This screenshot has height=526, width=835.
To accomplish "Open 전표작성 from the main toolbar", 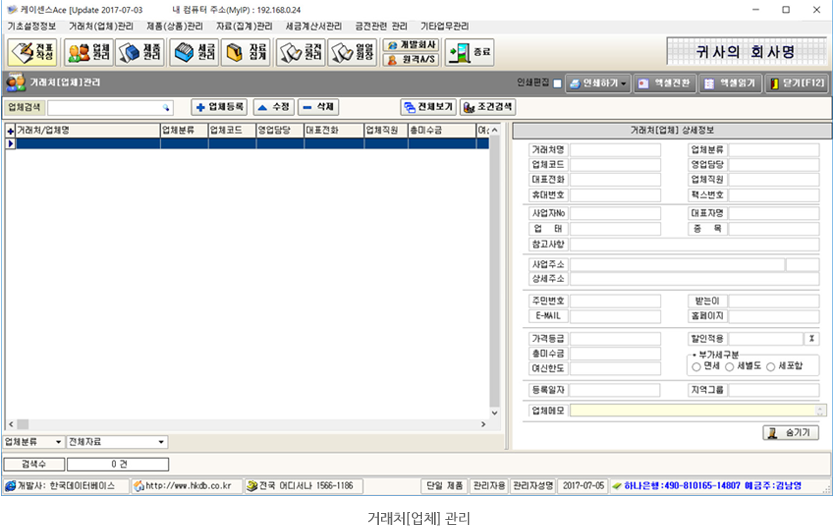I will (x=32, y=53).
